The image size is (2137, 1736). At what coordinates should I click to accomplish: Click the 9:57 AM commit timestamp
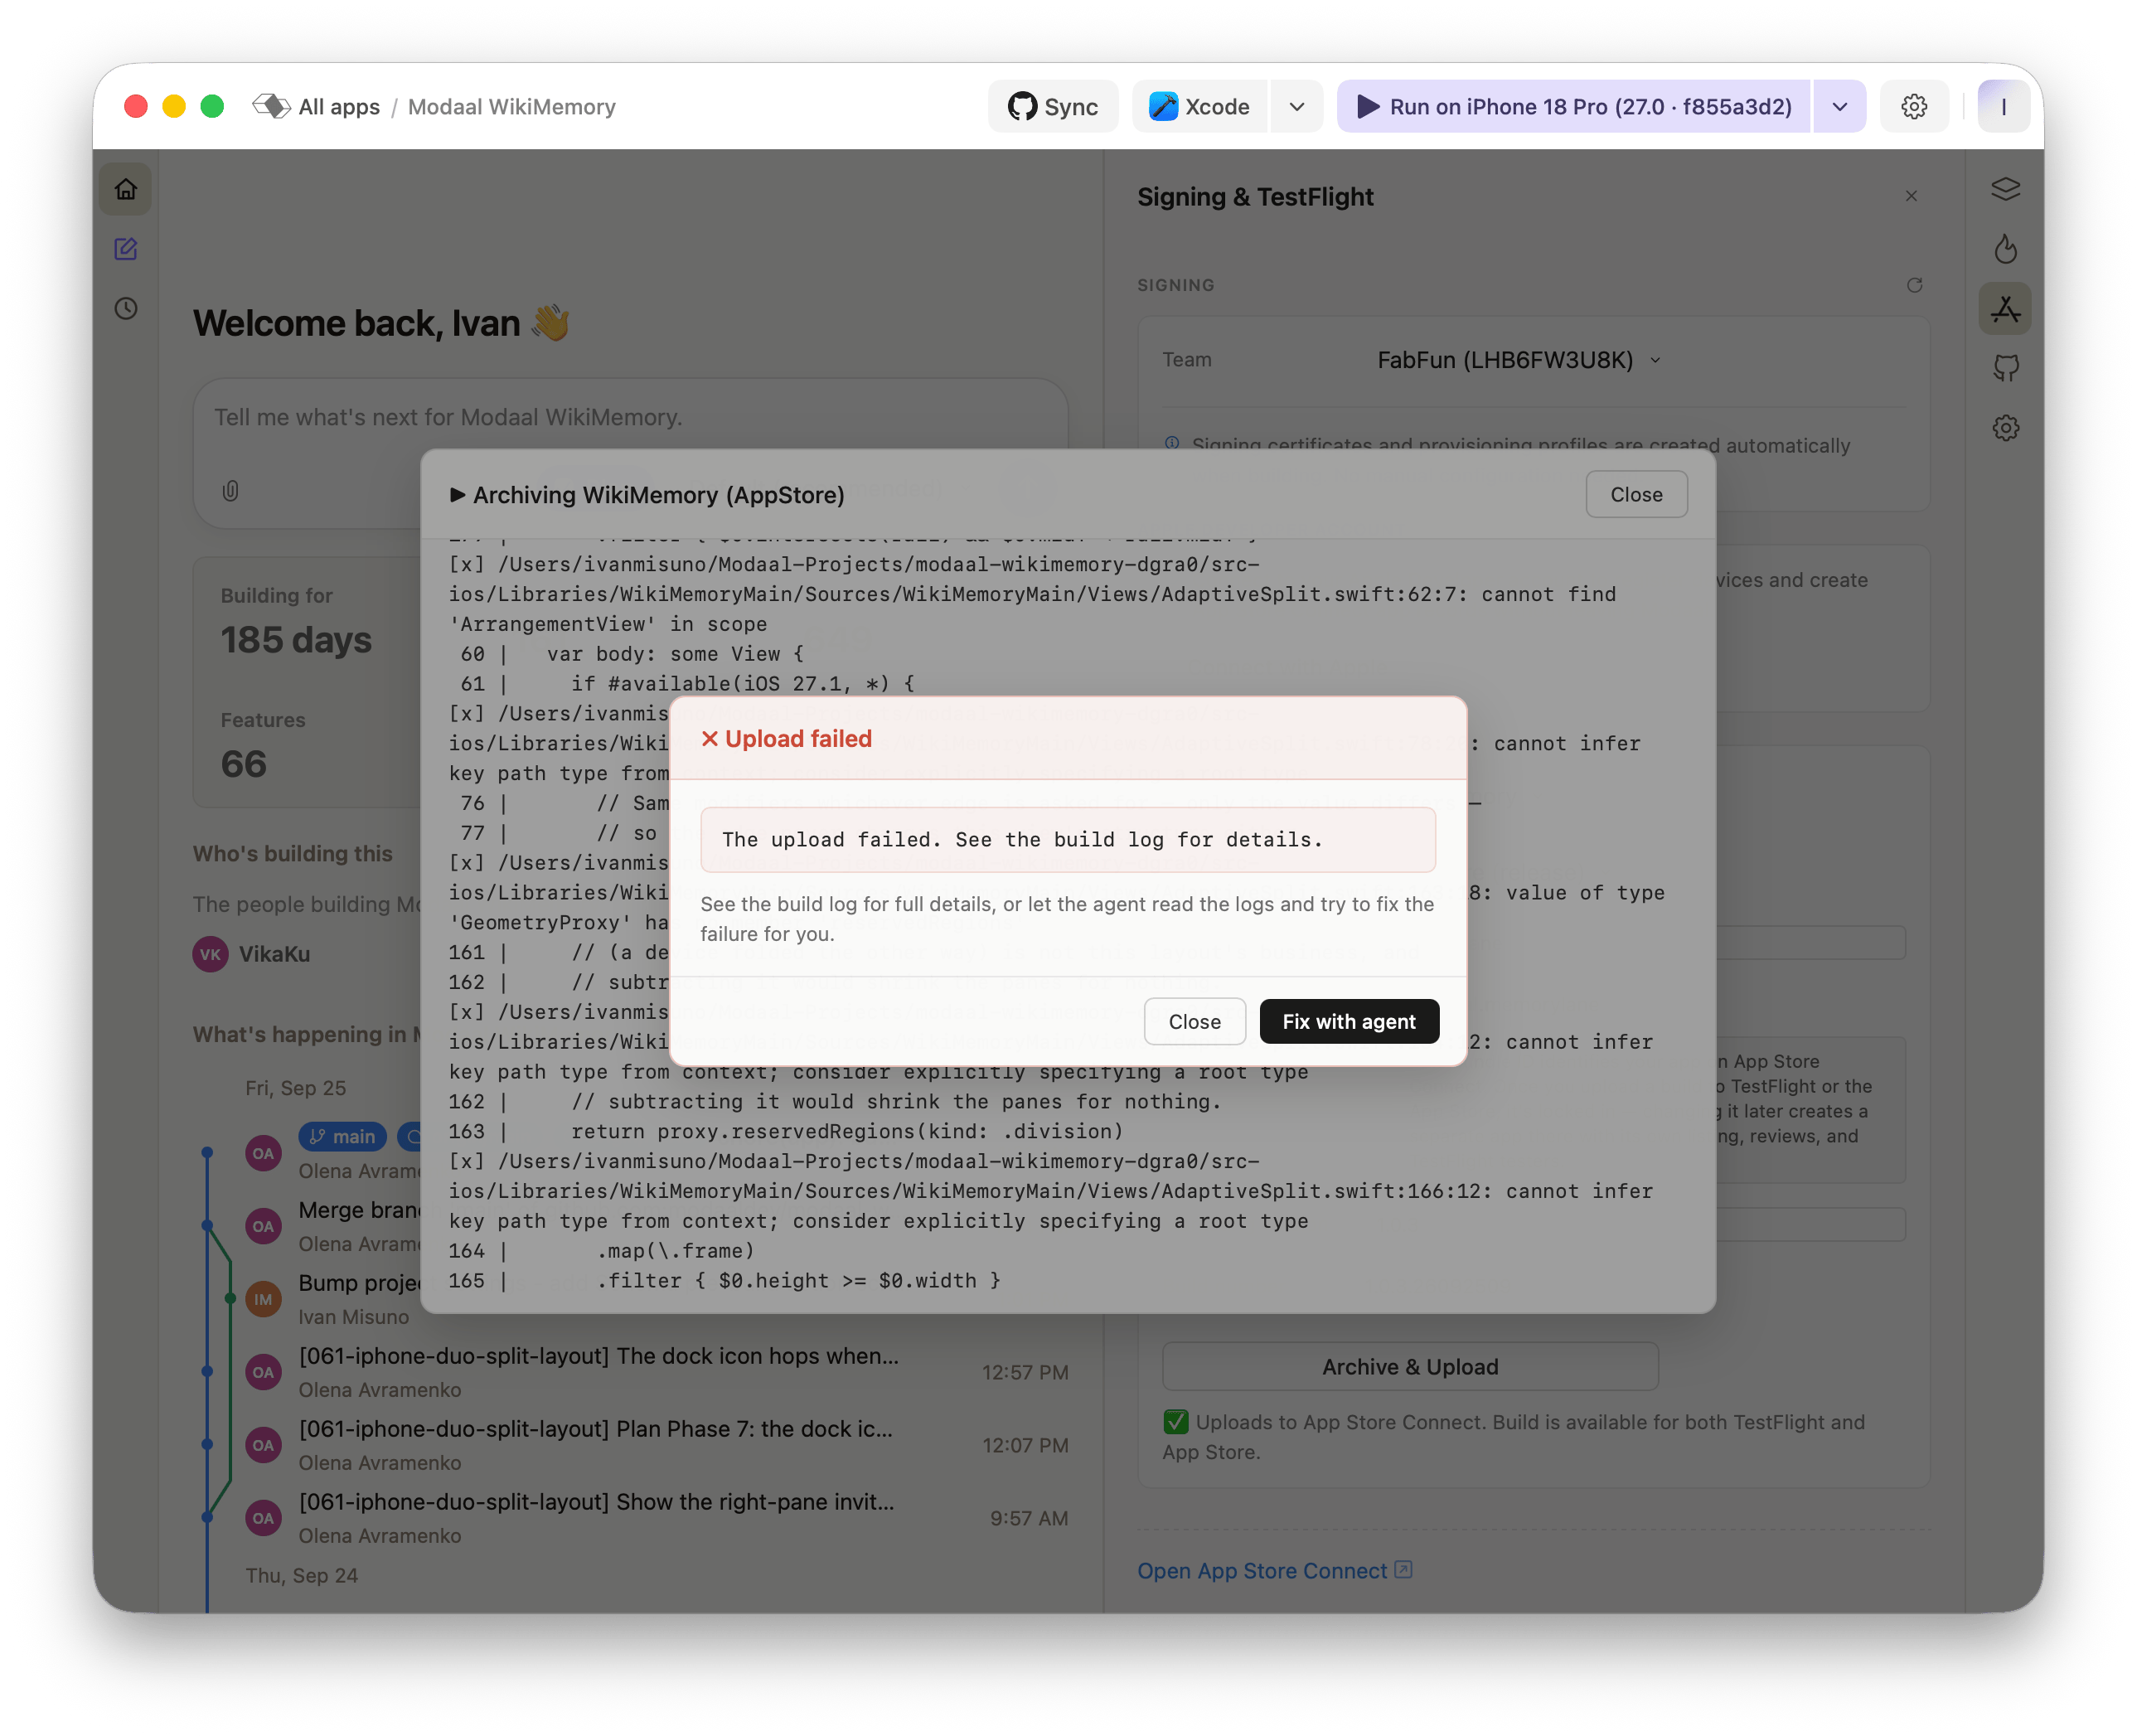[1029, 1518]
